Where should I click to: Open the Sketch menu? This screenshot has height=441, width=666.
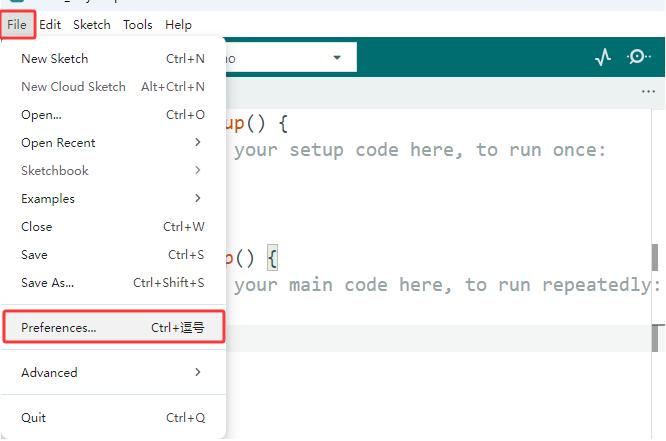92,25
